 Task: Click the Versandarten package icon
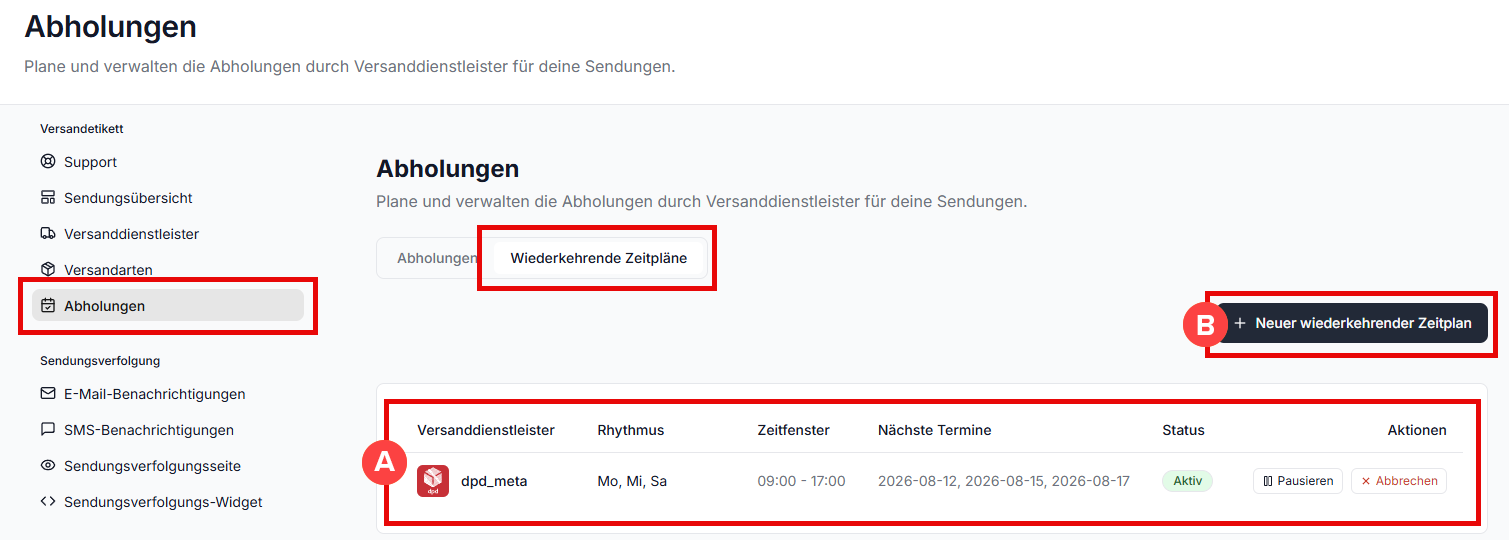pos(48,270)
